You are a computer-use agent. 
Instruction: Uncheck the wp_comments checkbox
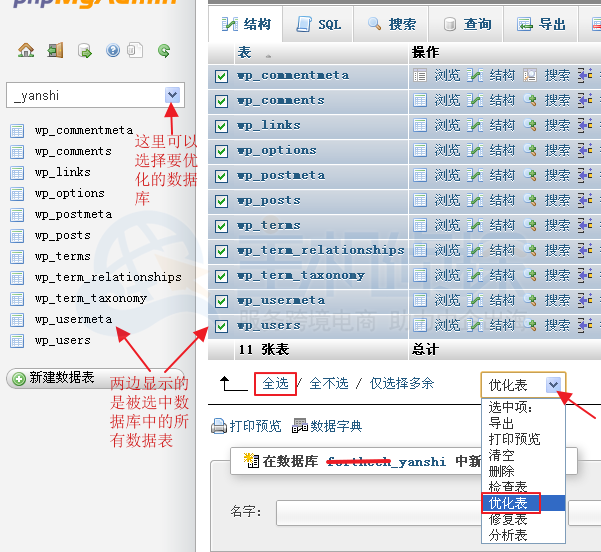[x=221, y=101]
